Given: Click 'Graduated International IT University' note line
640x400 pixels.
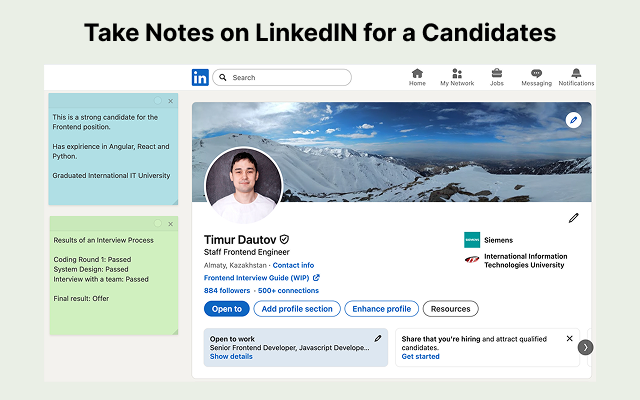Looking at the screenshot, I should [x=111, y=176].
